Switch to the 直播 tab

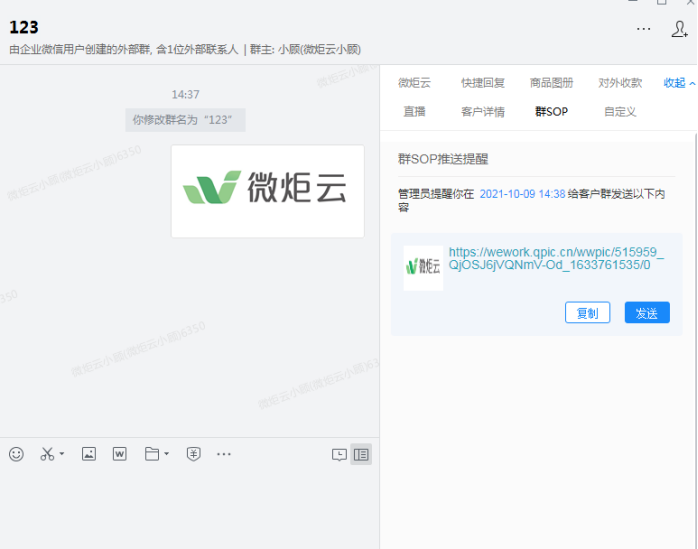(414, 111)
